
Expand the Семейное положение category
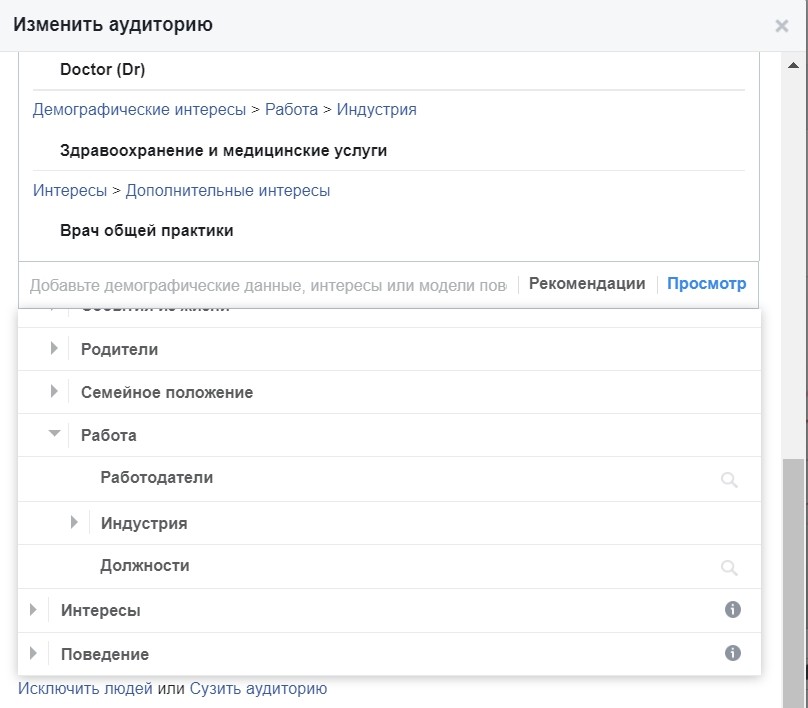[x=54, y=391]
